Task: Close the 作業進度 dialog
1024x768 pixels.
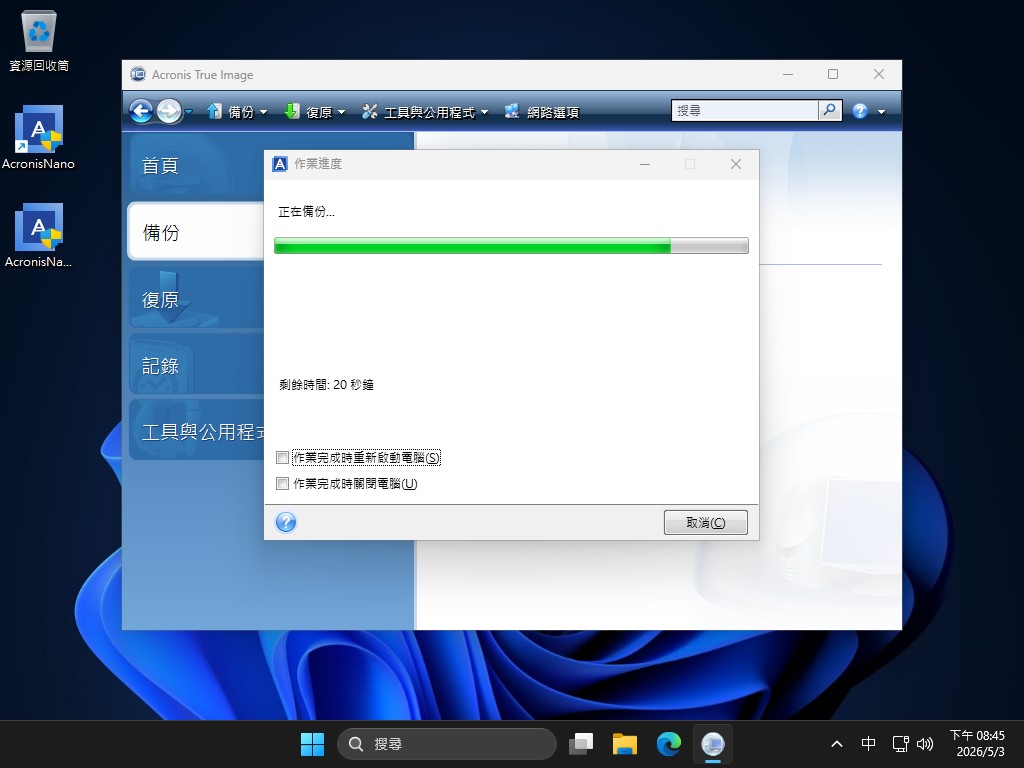Action: coord(736,164)
